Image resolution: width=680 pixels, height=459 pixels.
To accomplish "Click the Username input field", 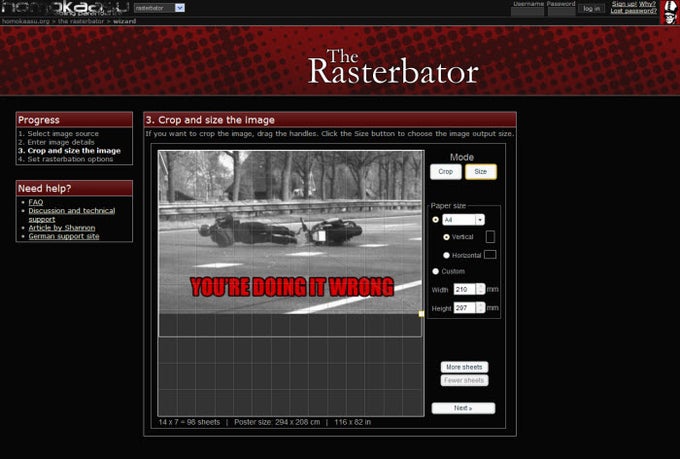I will click(x=527, y=11).
